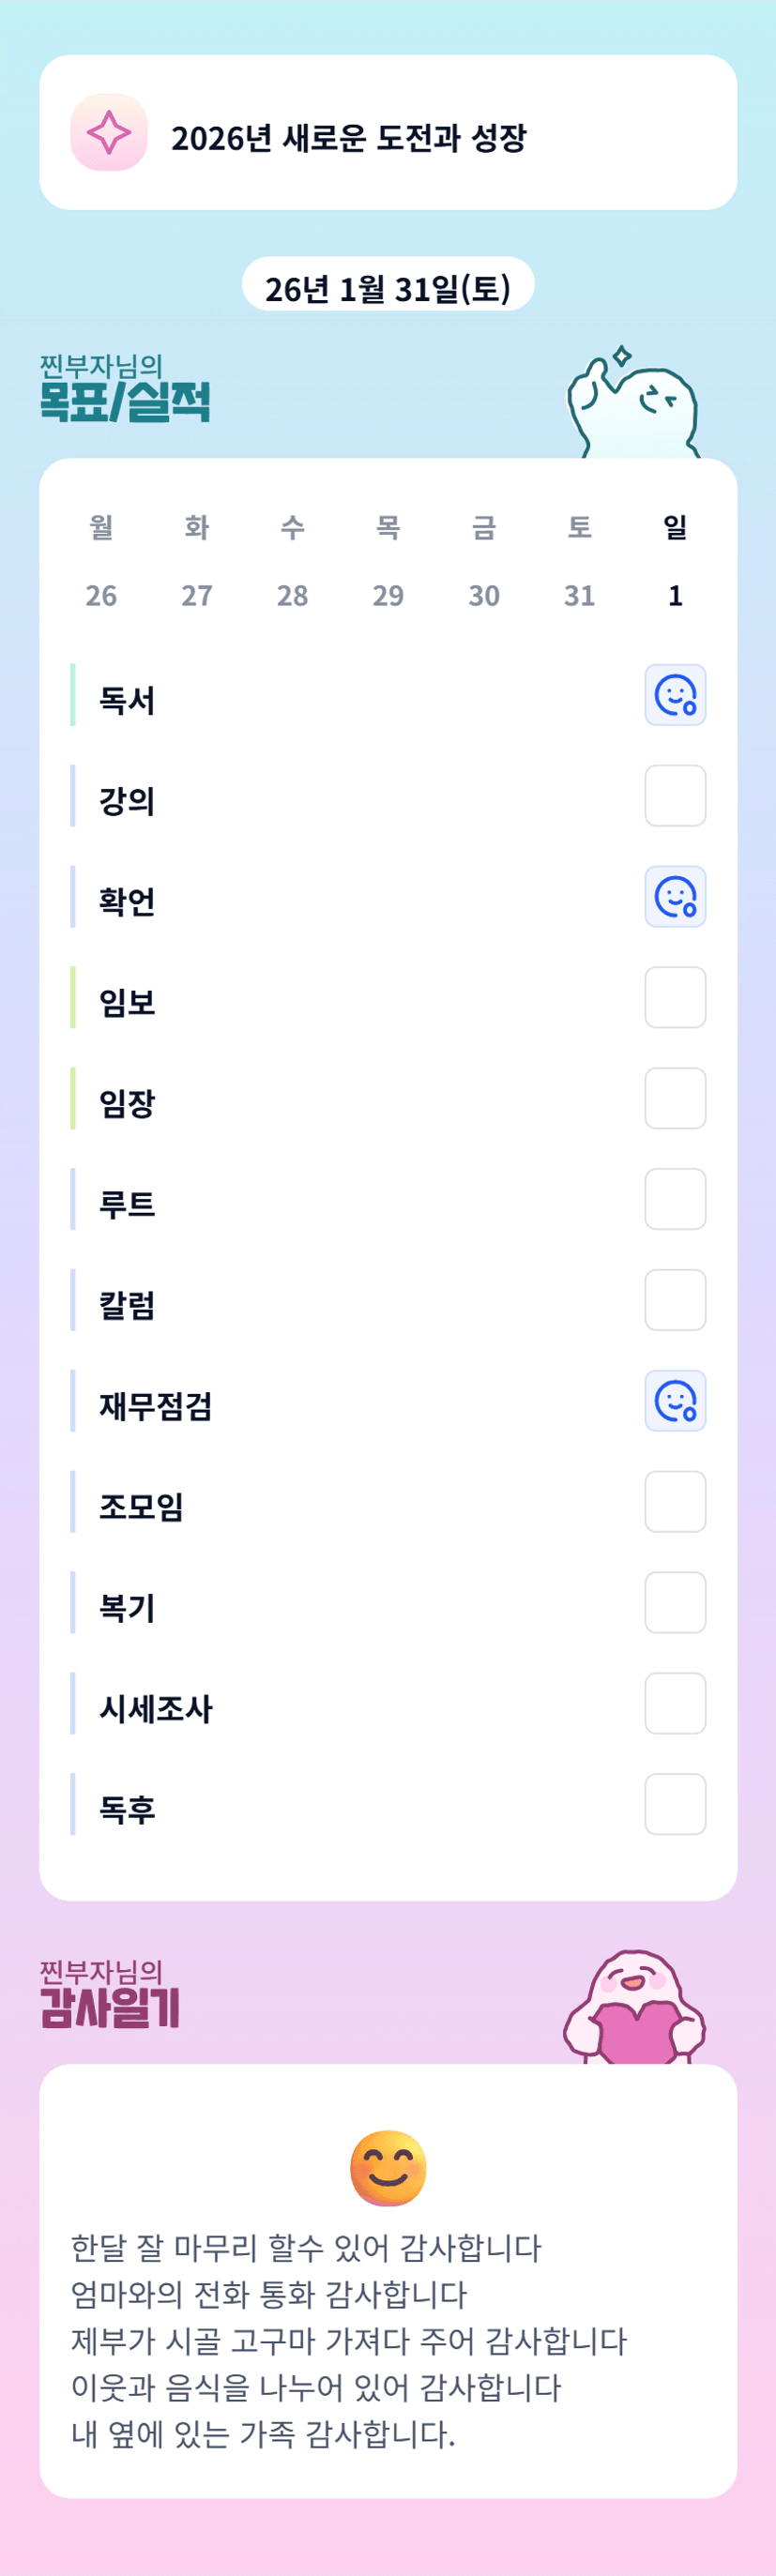Toggle the 칼럼 checkbox
The image size is (776, 2576).
[x=675, y=1300]
